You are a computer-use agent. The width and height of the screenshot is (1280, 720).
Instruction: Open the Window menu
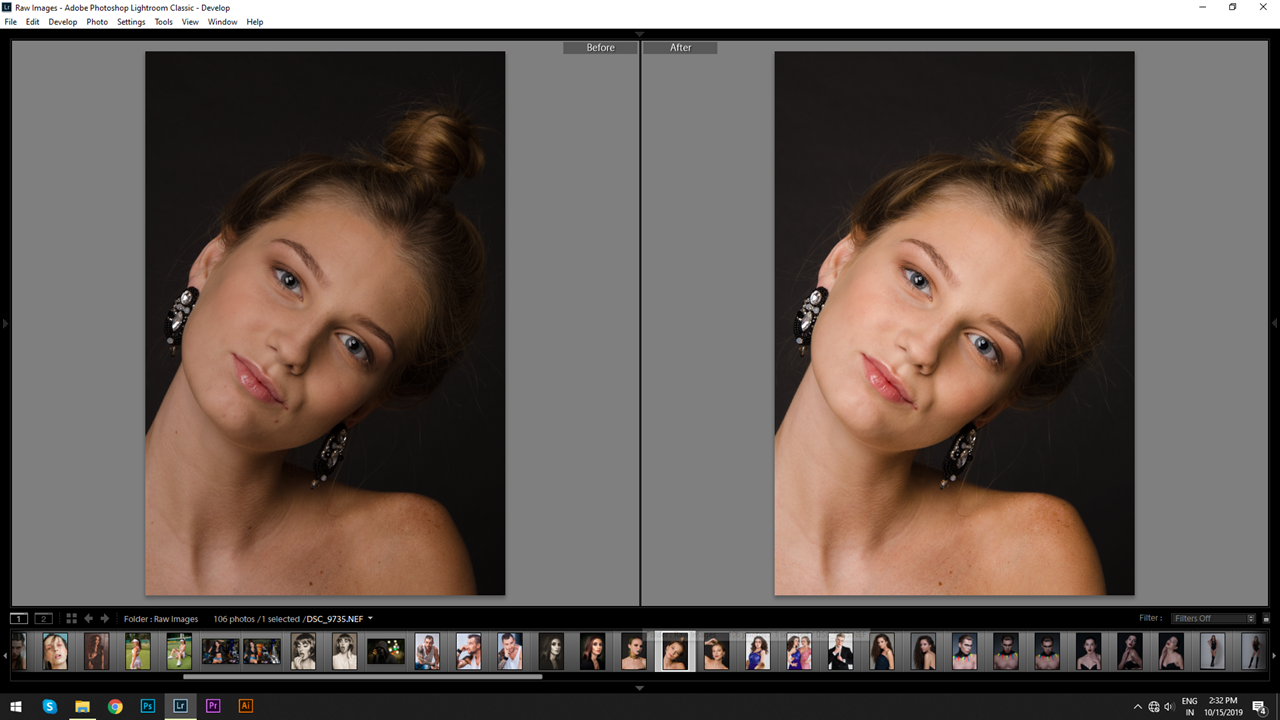click(223, 22)
